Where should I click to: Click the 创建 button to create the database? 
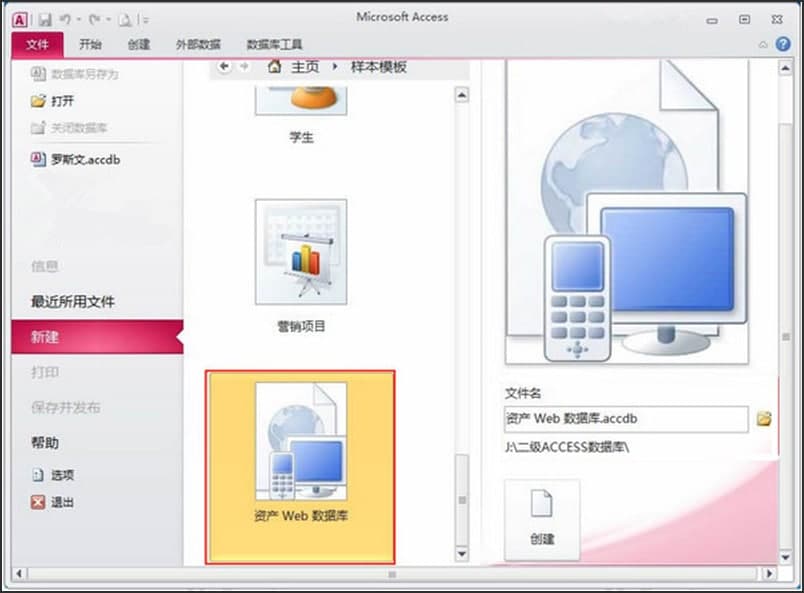click(542, 516)
